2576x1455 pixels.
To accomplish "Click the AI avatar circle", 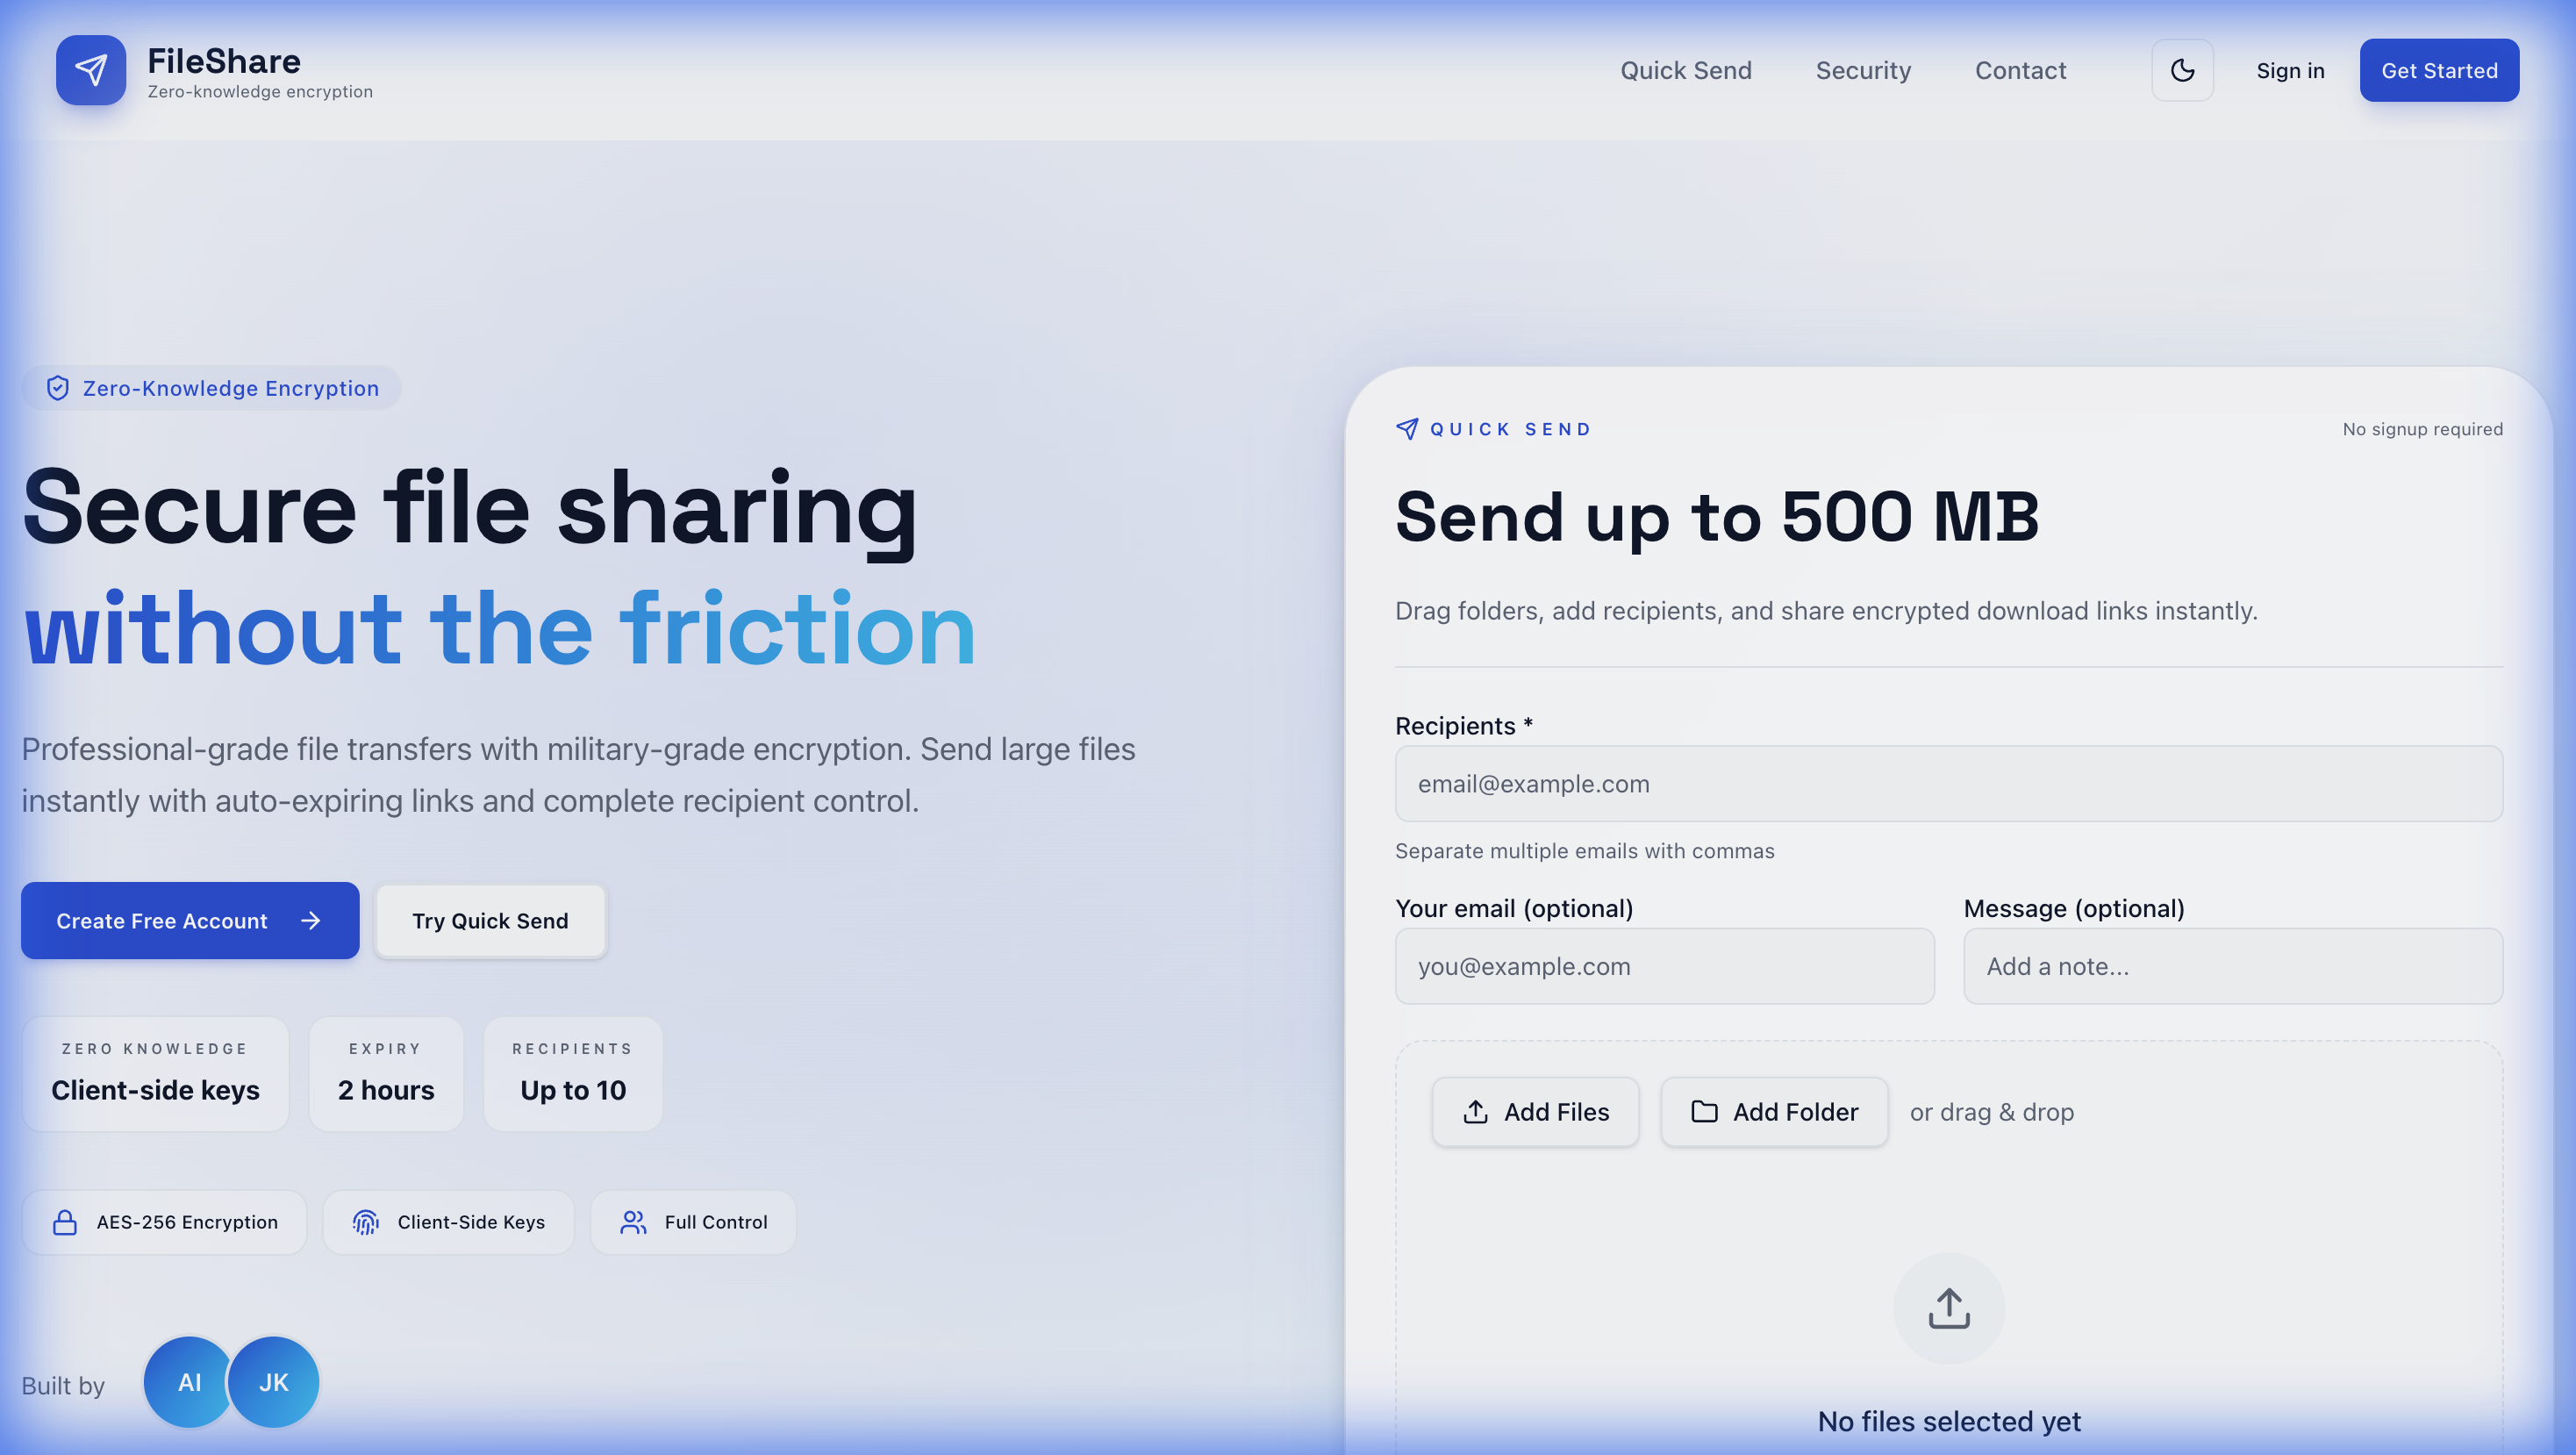I will click(188, 1382).
